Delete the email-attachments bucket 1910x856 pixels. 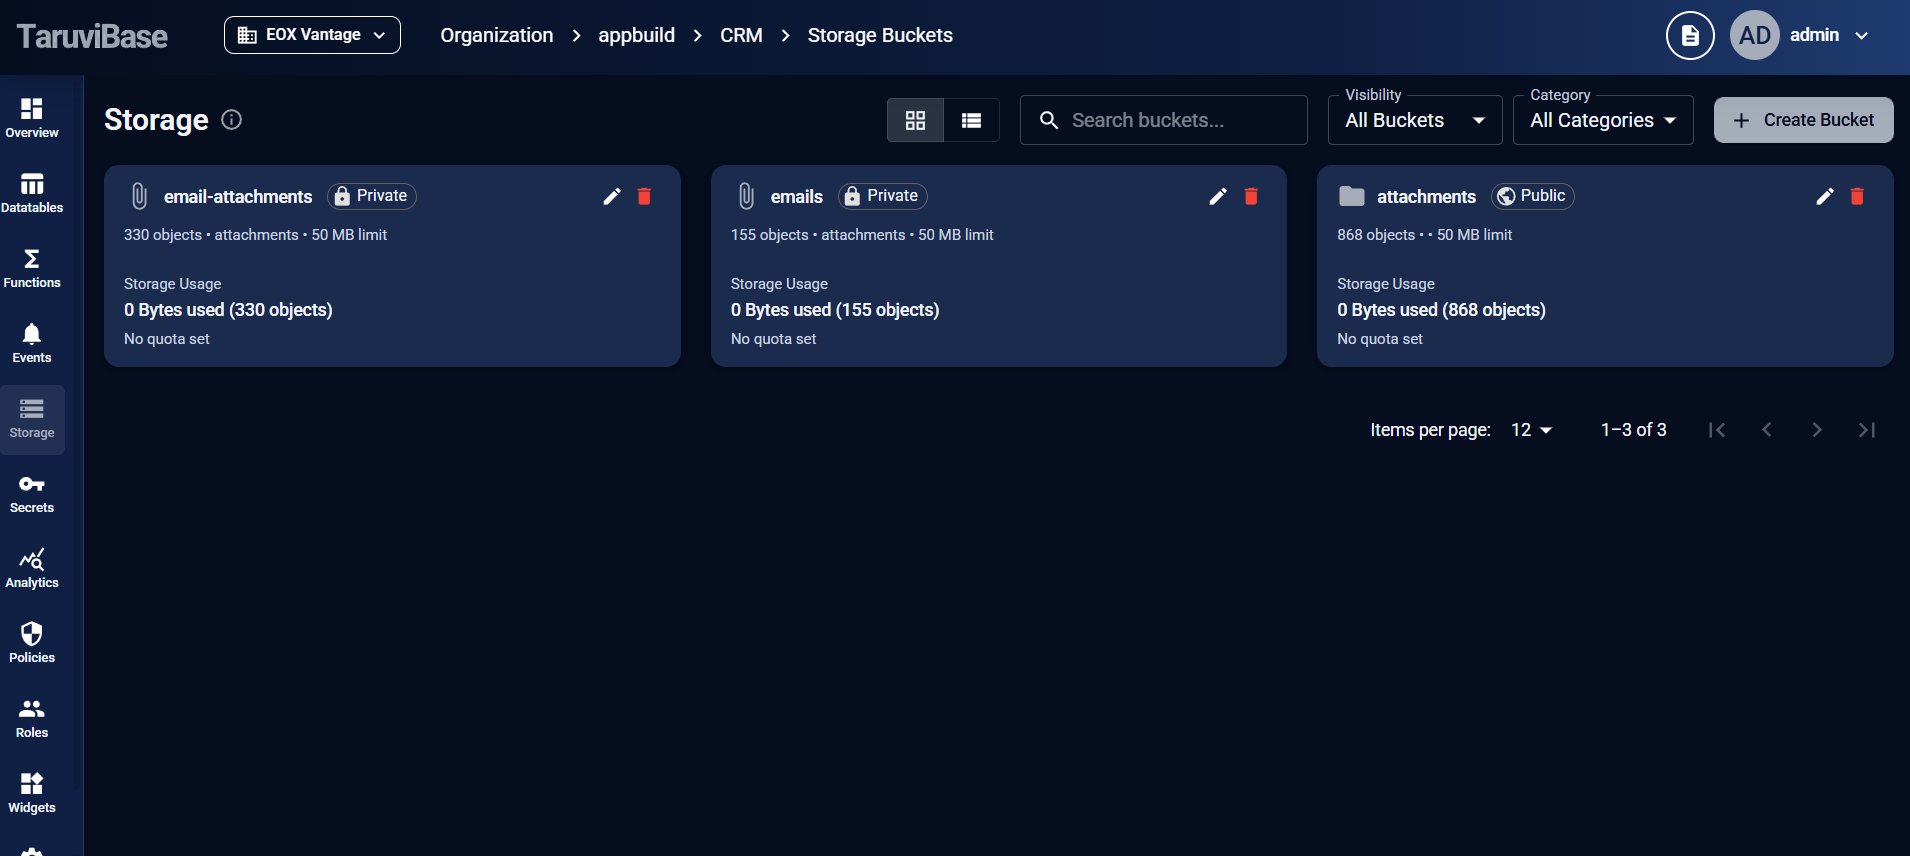(644, 196)
